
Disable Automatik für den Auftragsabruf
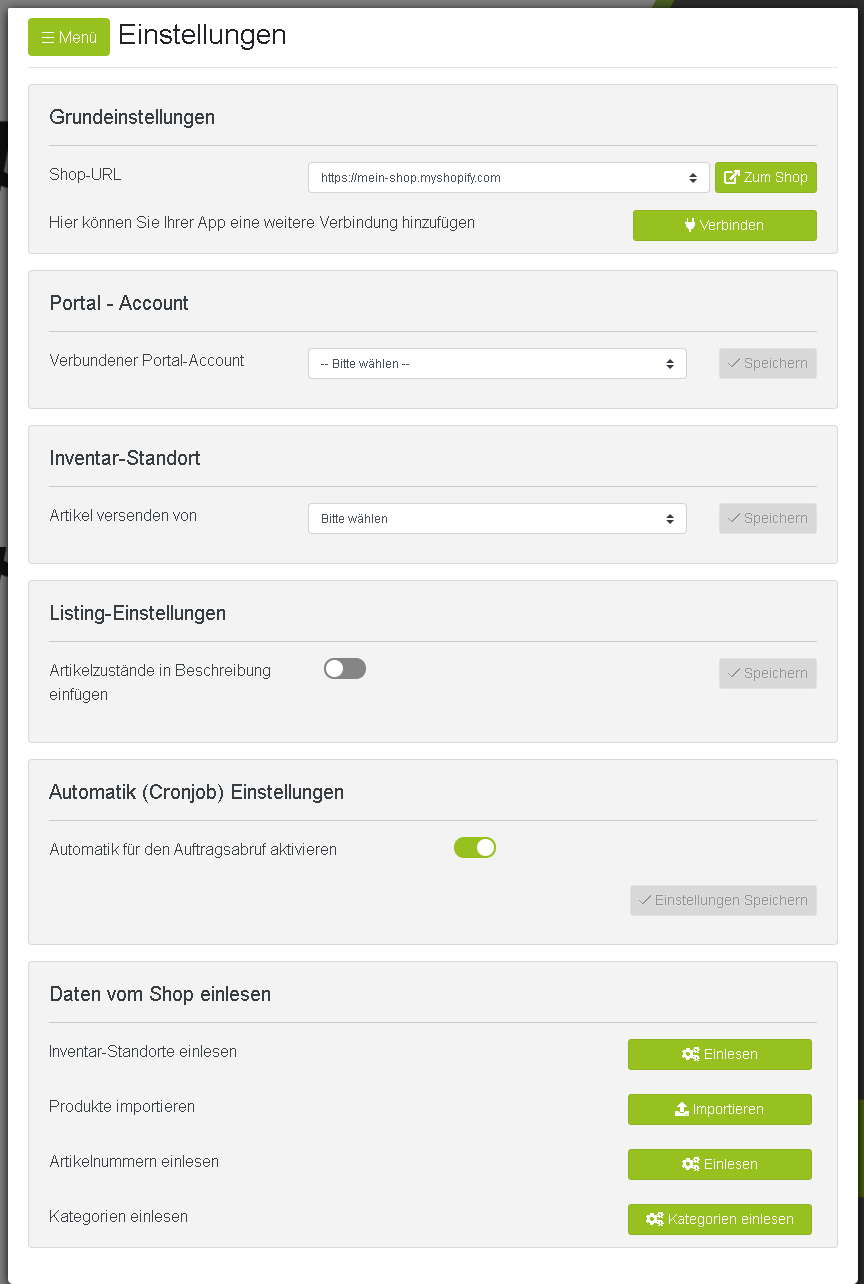point(475,847)
